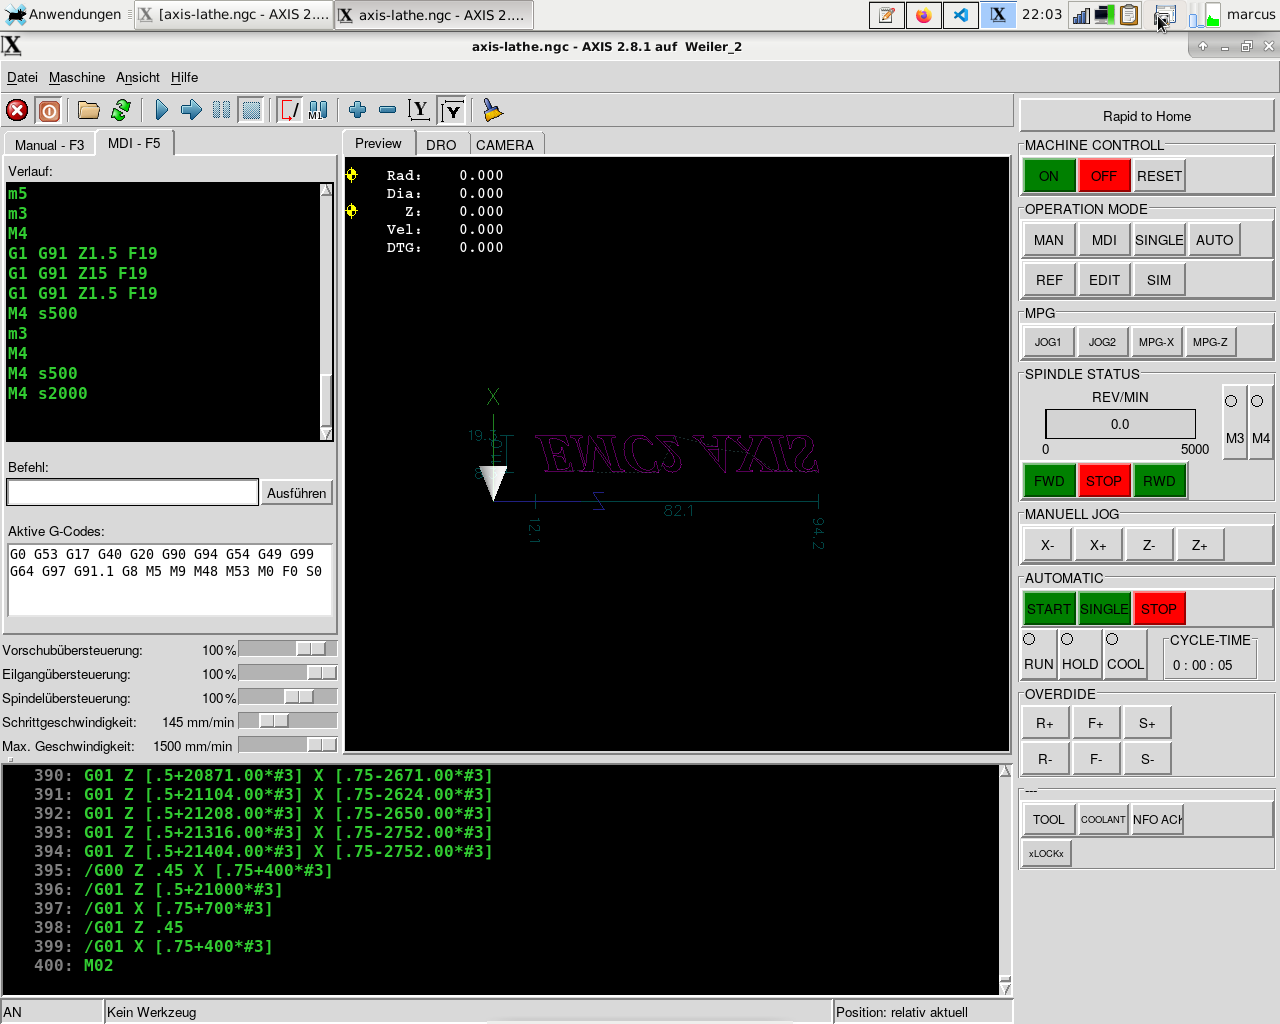1280x1024 pixels.
Task: Click the REF mode button
Action: point(1049,280)
